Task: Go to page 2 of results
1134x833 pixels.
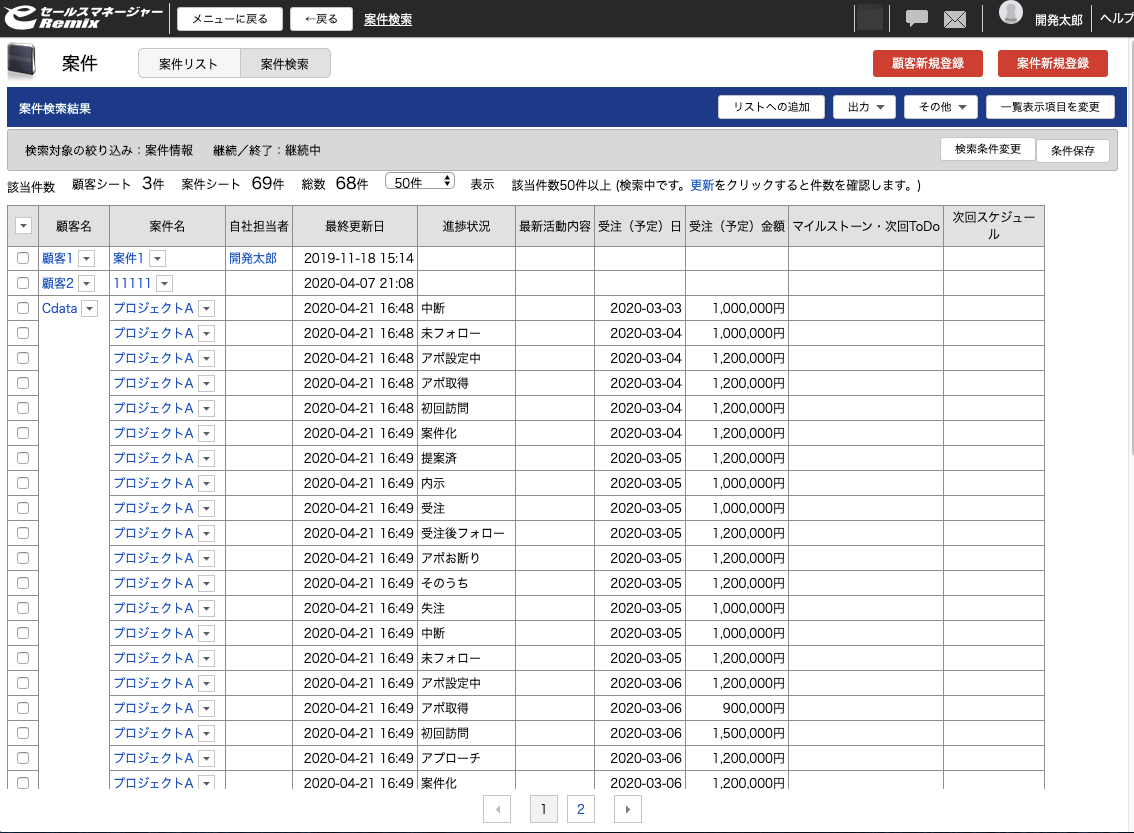Action: tap(580, 809)
